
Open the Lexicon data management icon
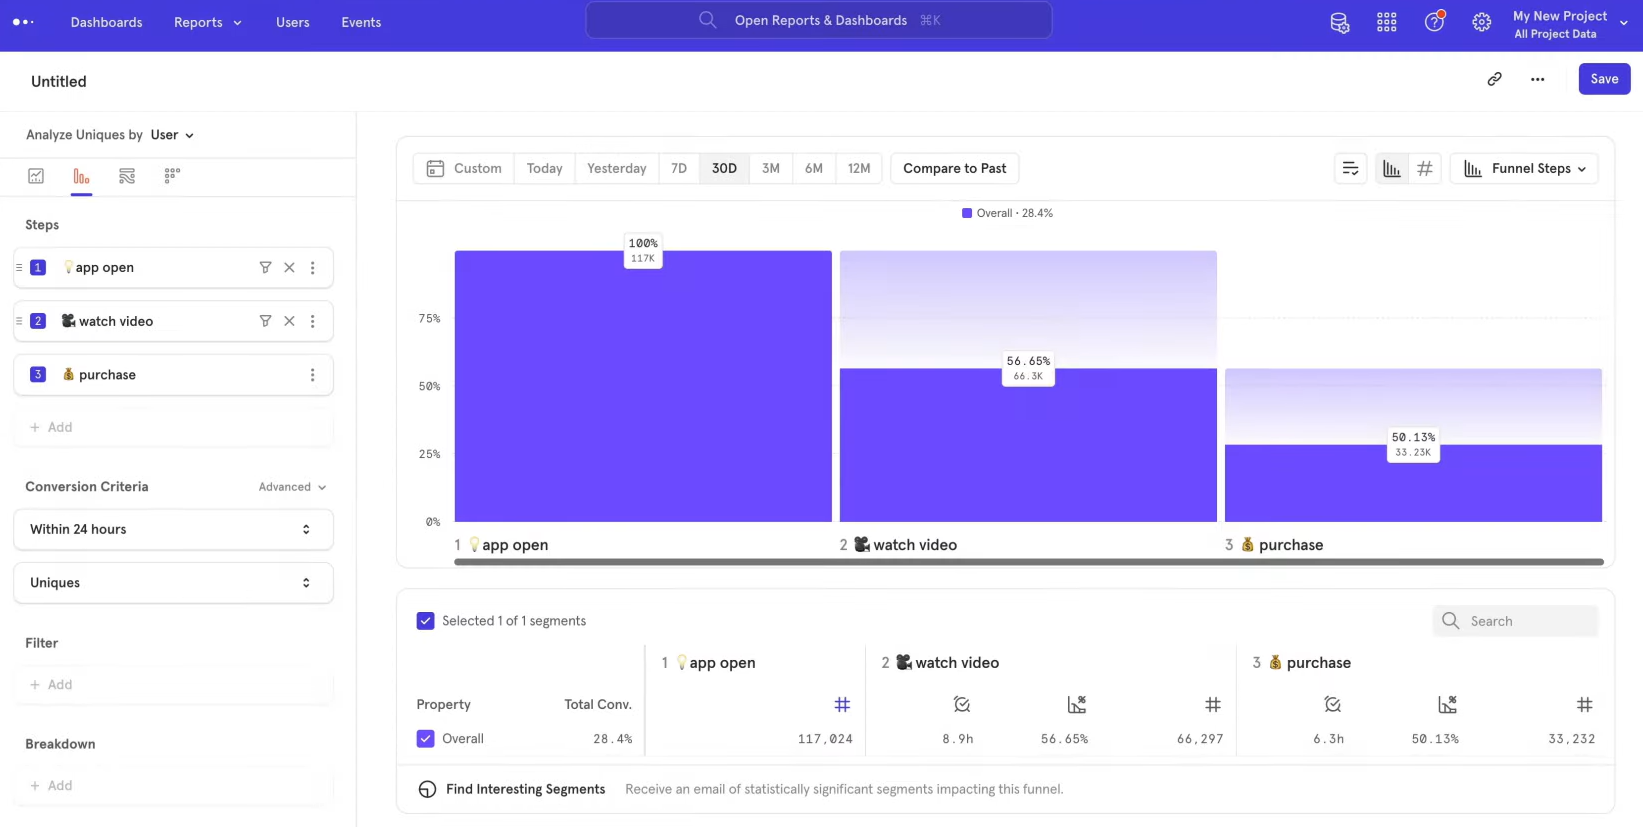click(x=1339, y=22)
